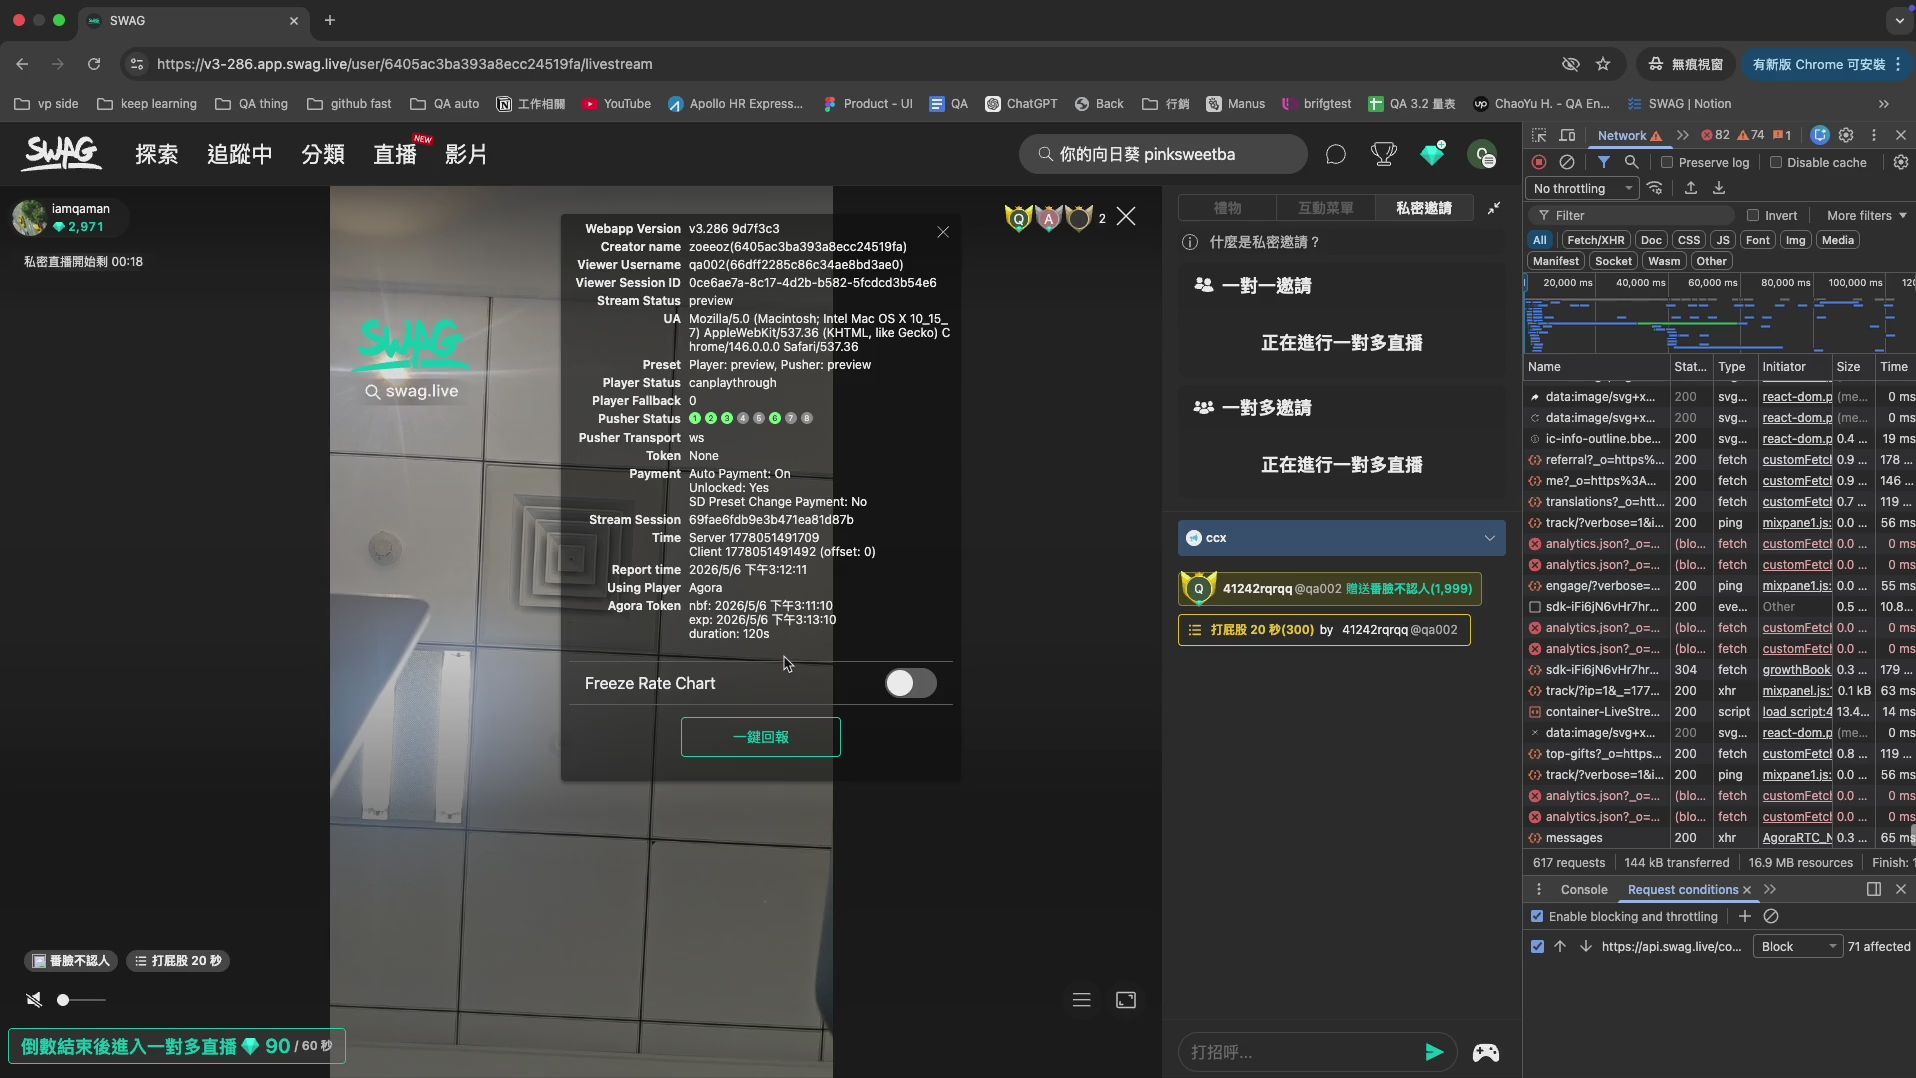Image resolution: width=1916 pixels, height=1078 pixels.
Task: Open the DevTools main settings gear
Action: (x=1846, y=135)
